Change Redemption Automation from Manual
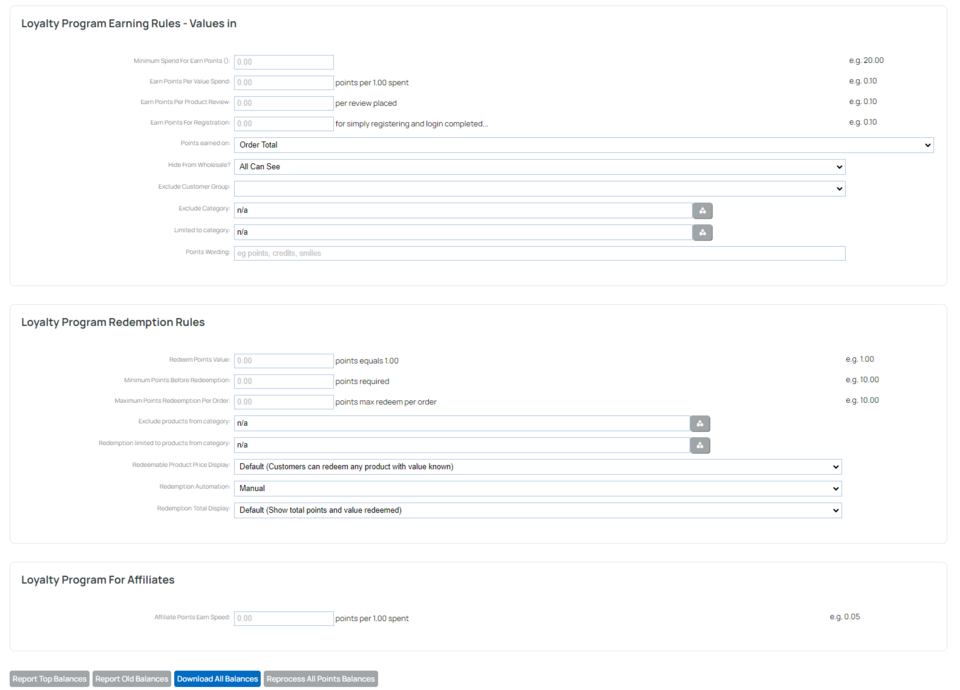 coord(537,489)
